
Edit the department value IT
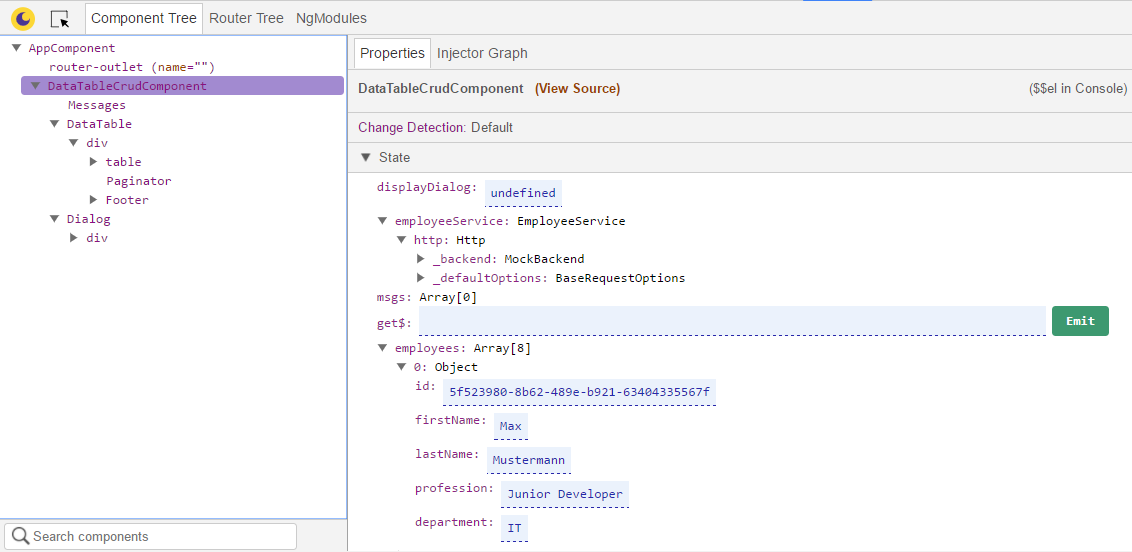(514, 528)
